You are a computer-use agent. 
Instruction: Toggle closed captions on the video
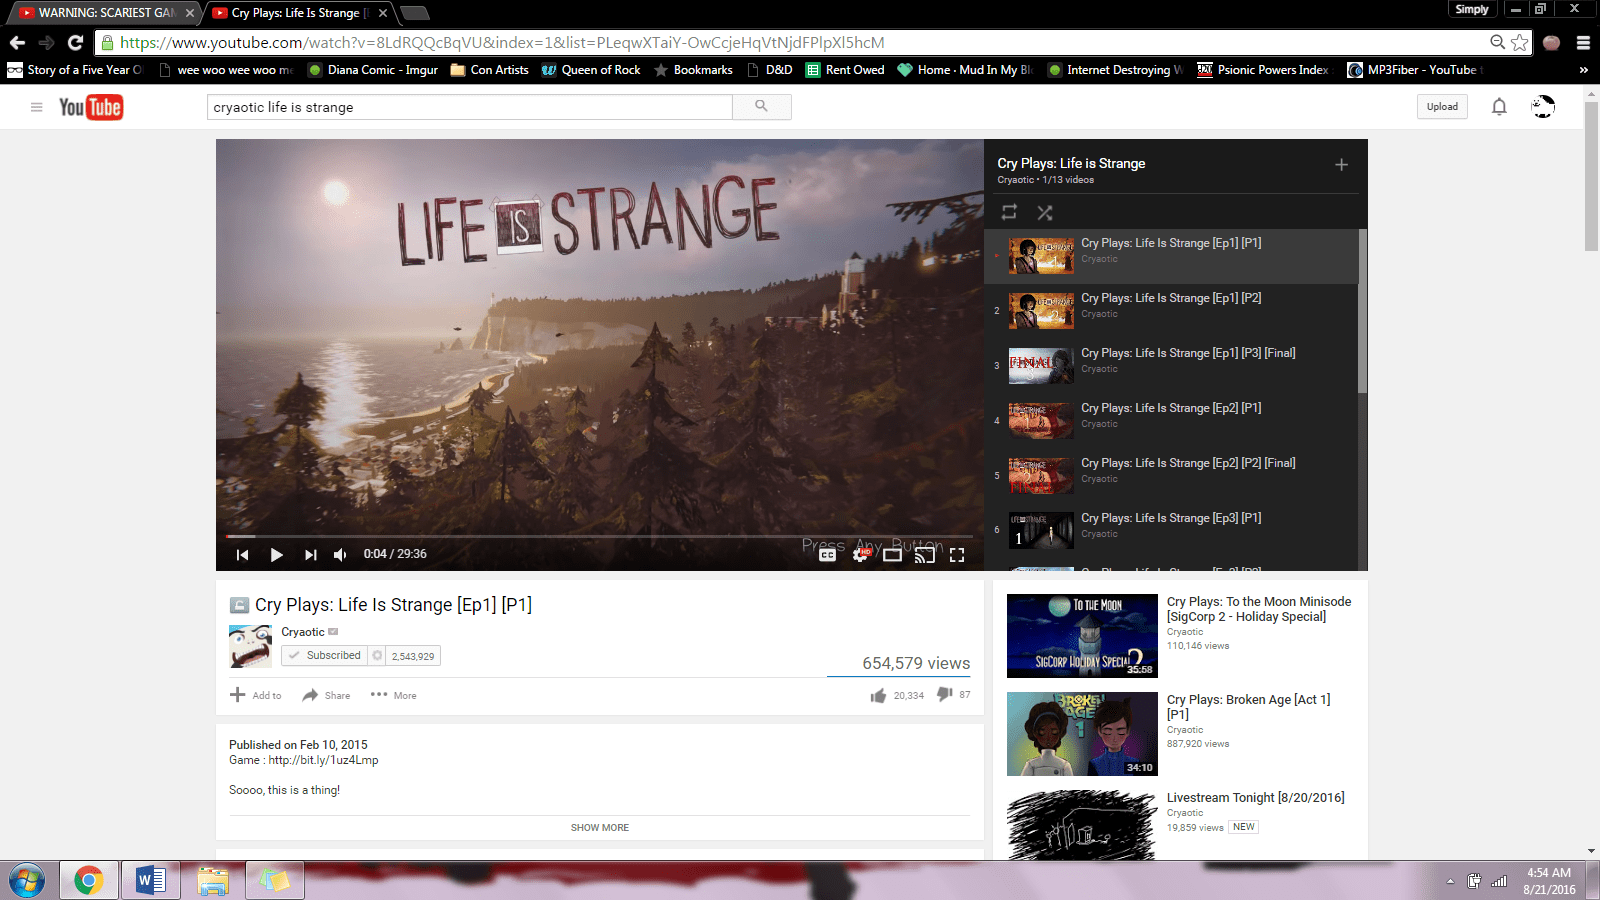tap(828, 555)
